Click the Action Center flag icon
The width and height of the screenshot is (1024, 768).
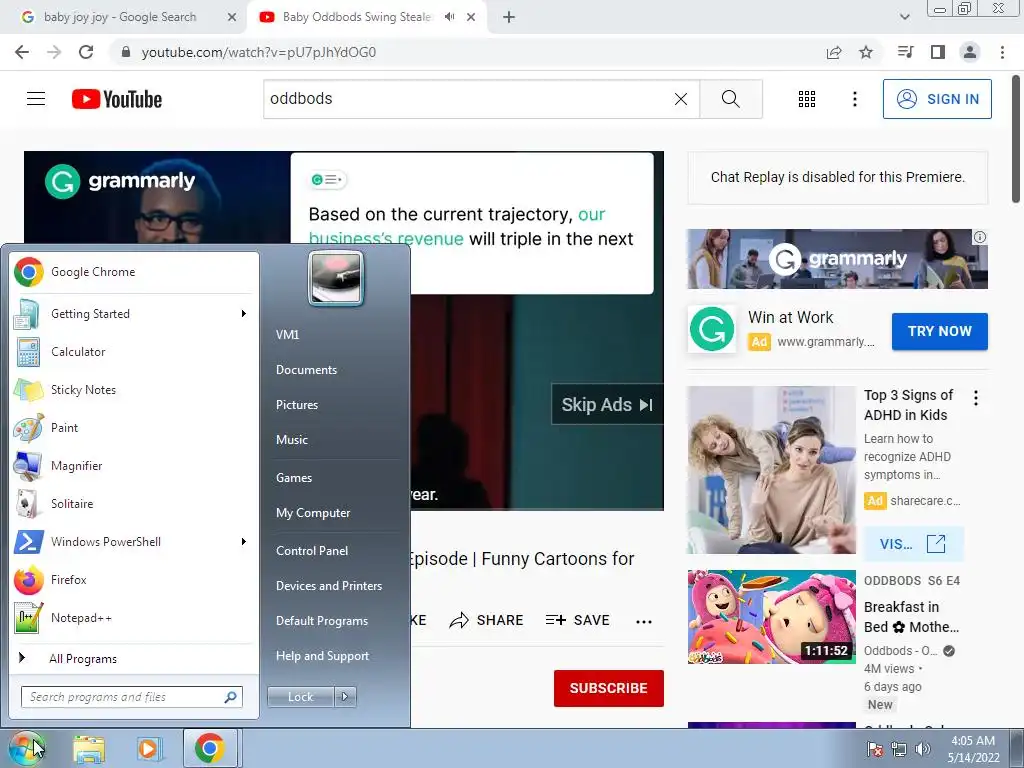[x=874, y=749]
